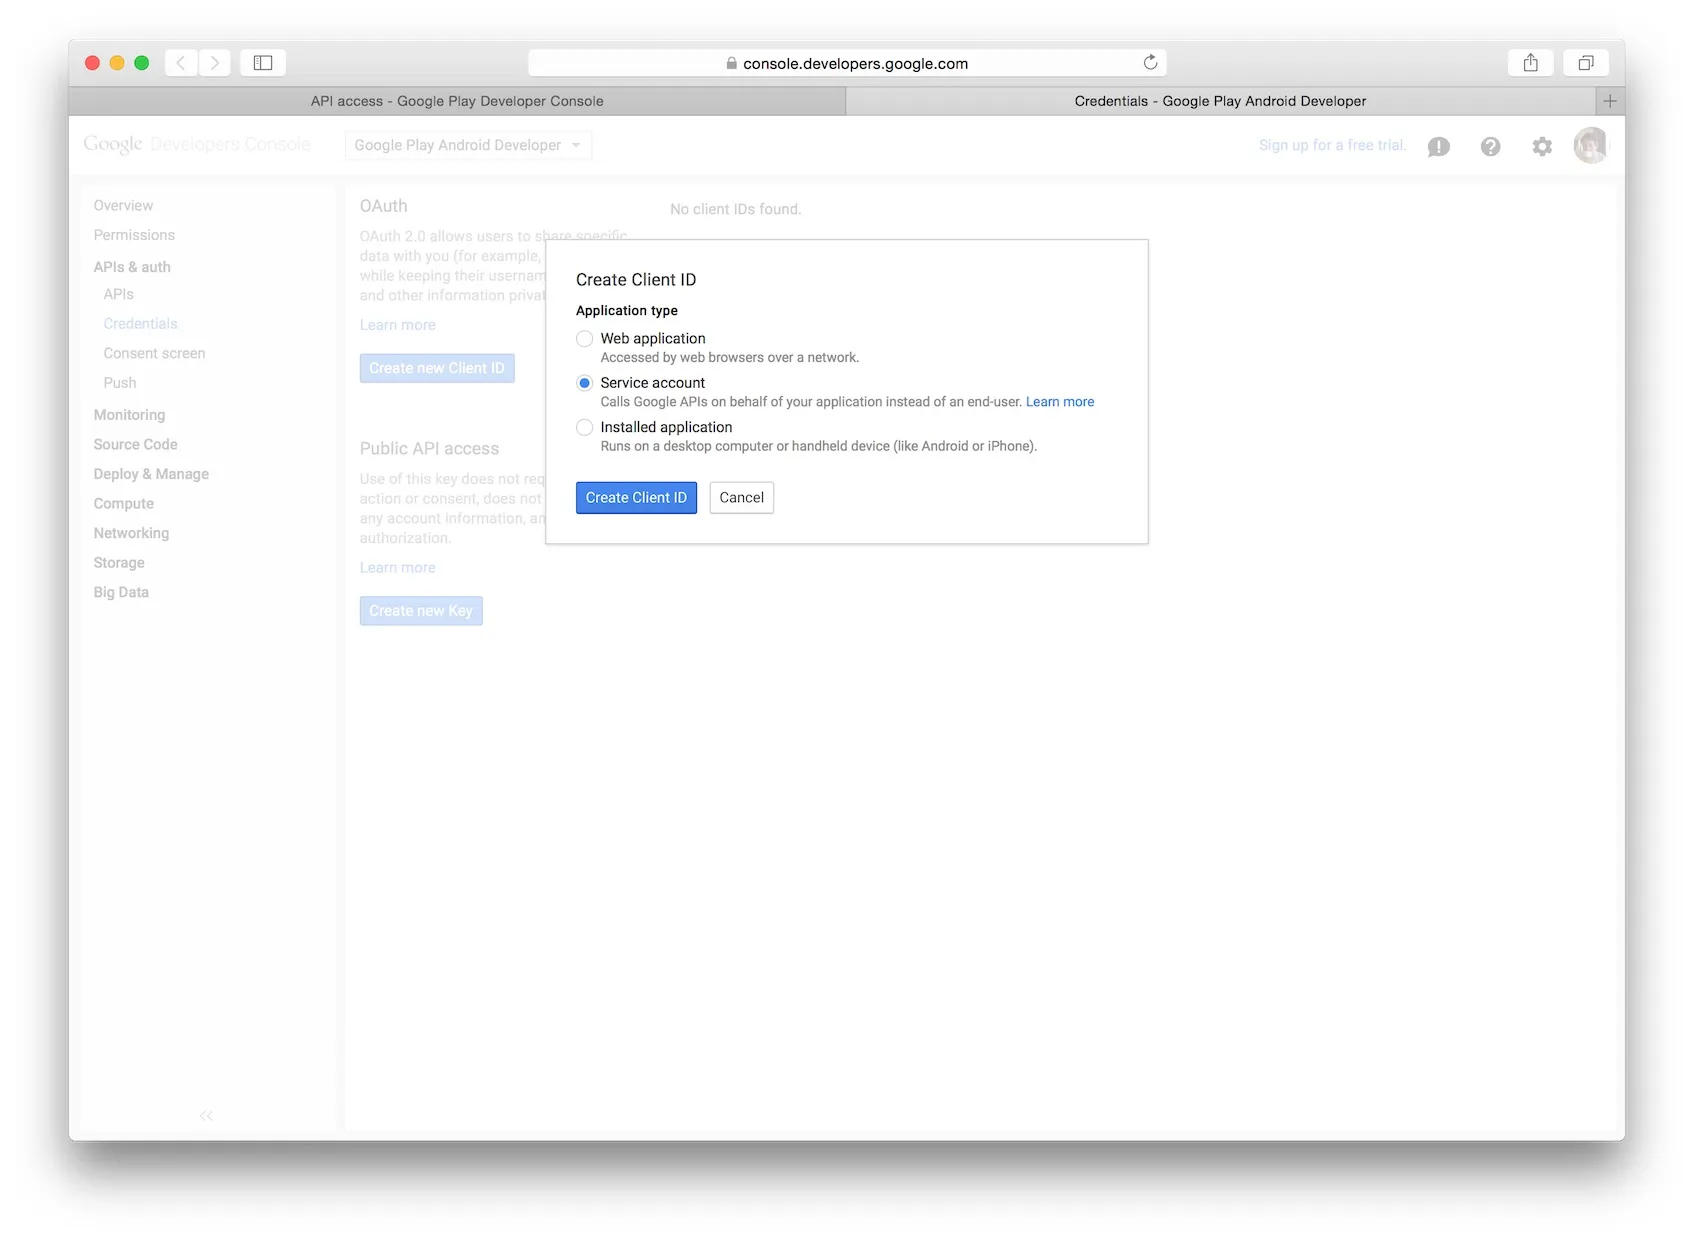Switch to the API access browser tab
The width and height of the screenshot is (1694, 1239).
[x=457, y=101]
